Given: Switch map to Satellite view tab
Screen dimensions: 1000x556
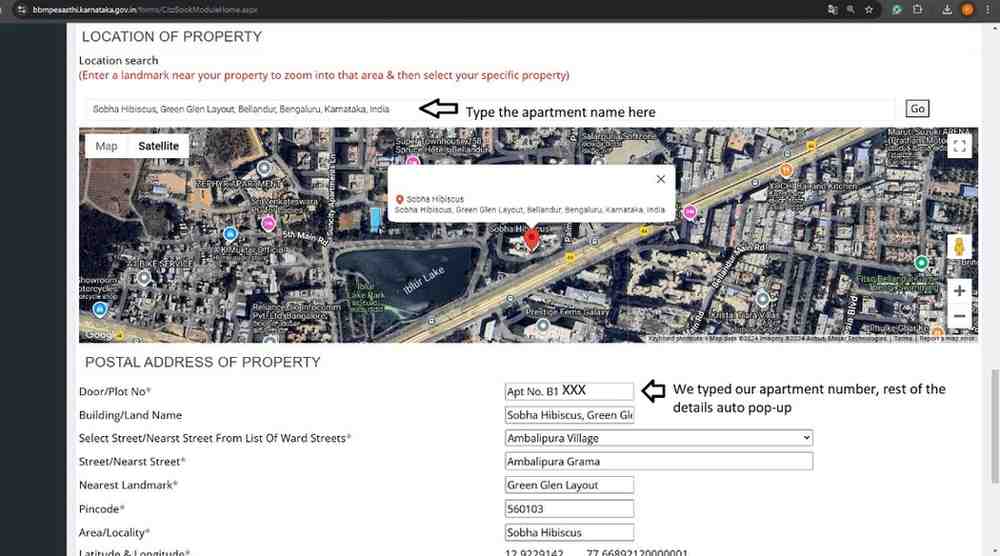Looking at the screenshot, I should click(x=158, y=146).
